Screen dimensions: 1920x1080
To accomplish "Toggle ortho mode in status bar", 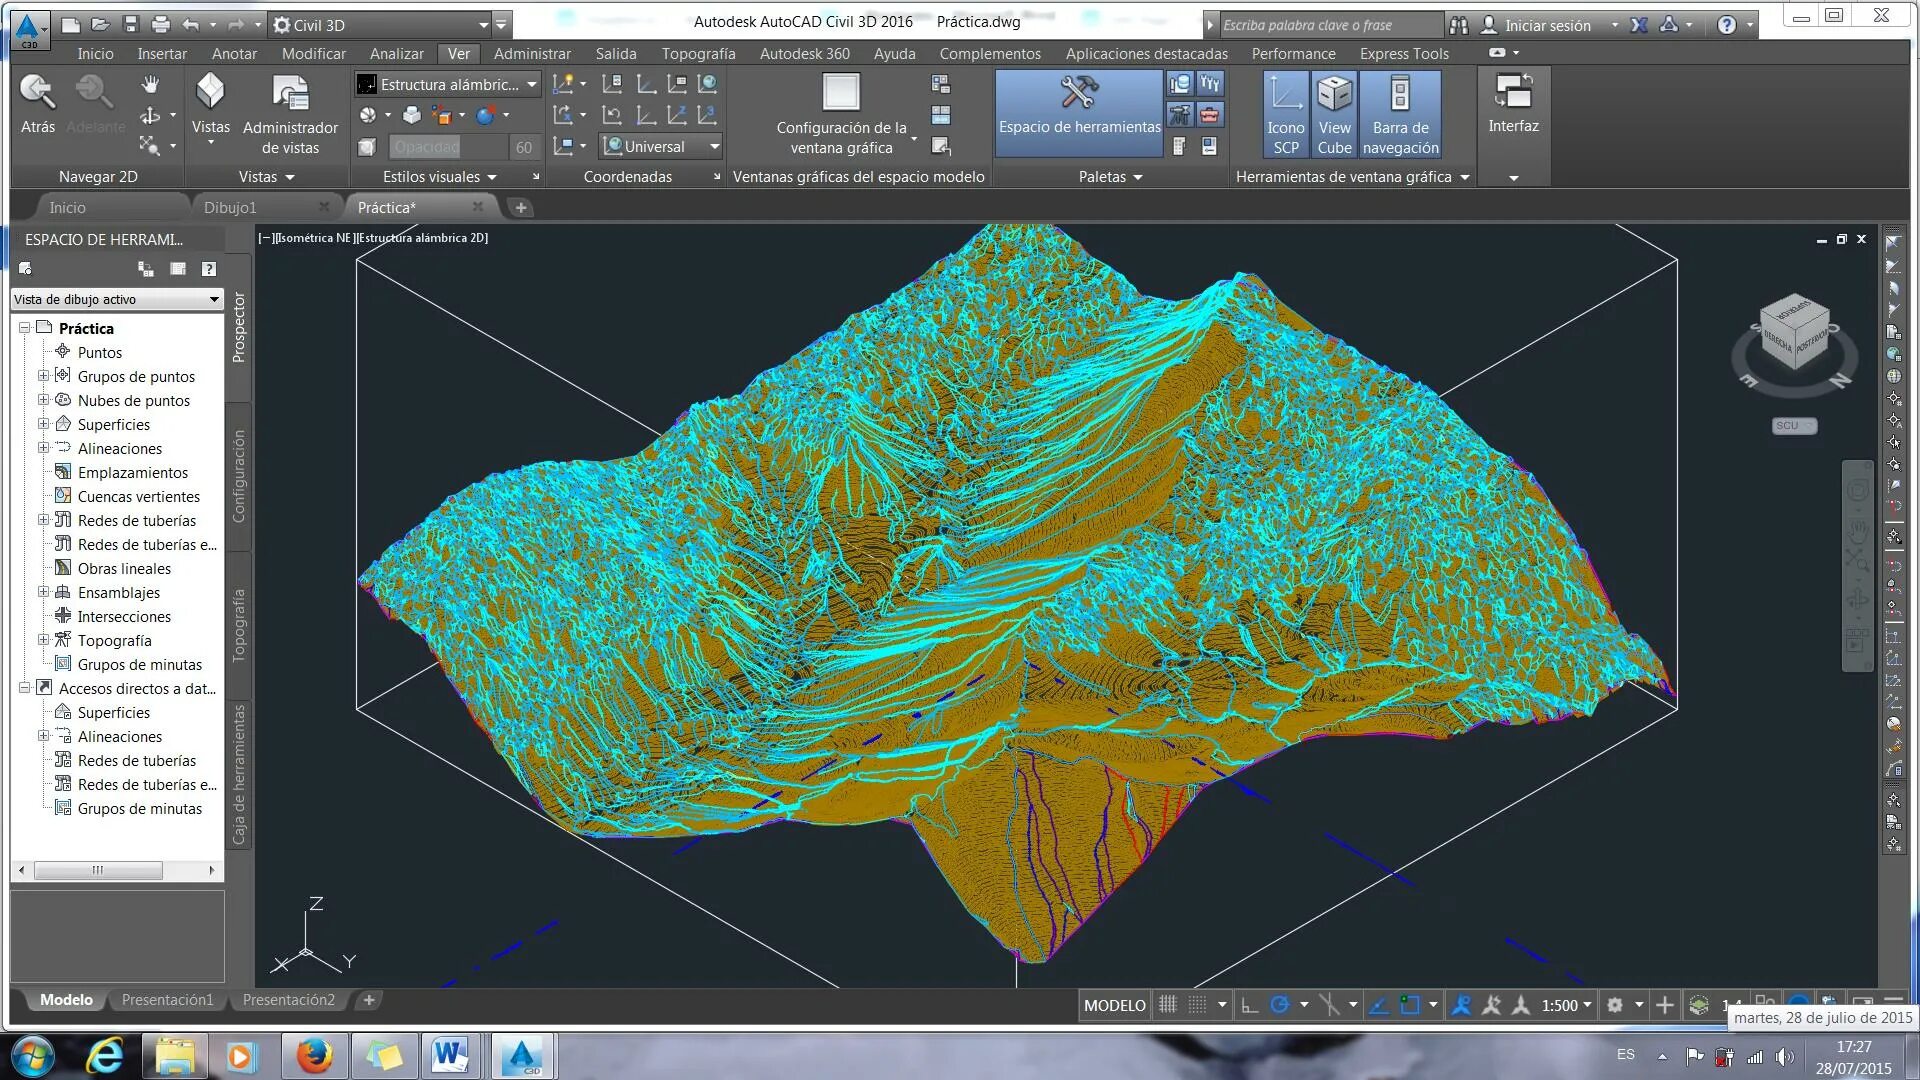I will (x=1249, y=1005).
